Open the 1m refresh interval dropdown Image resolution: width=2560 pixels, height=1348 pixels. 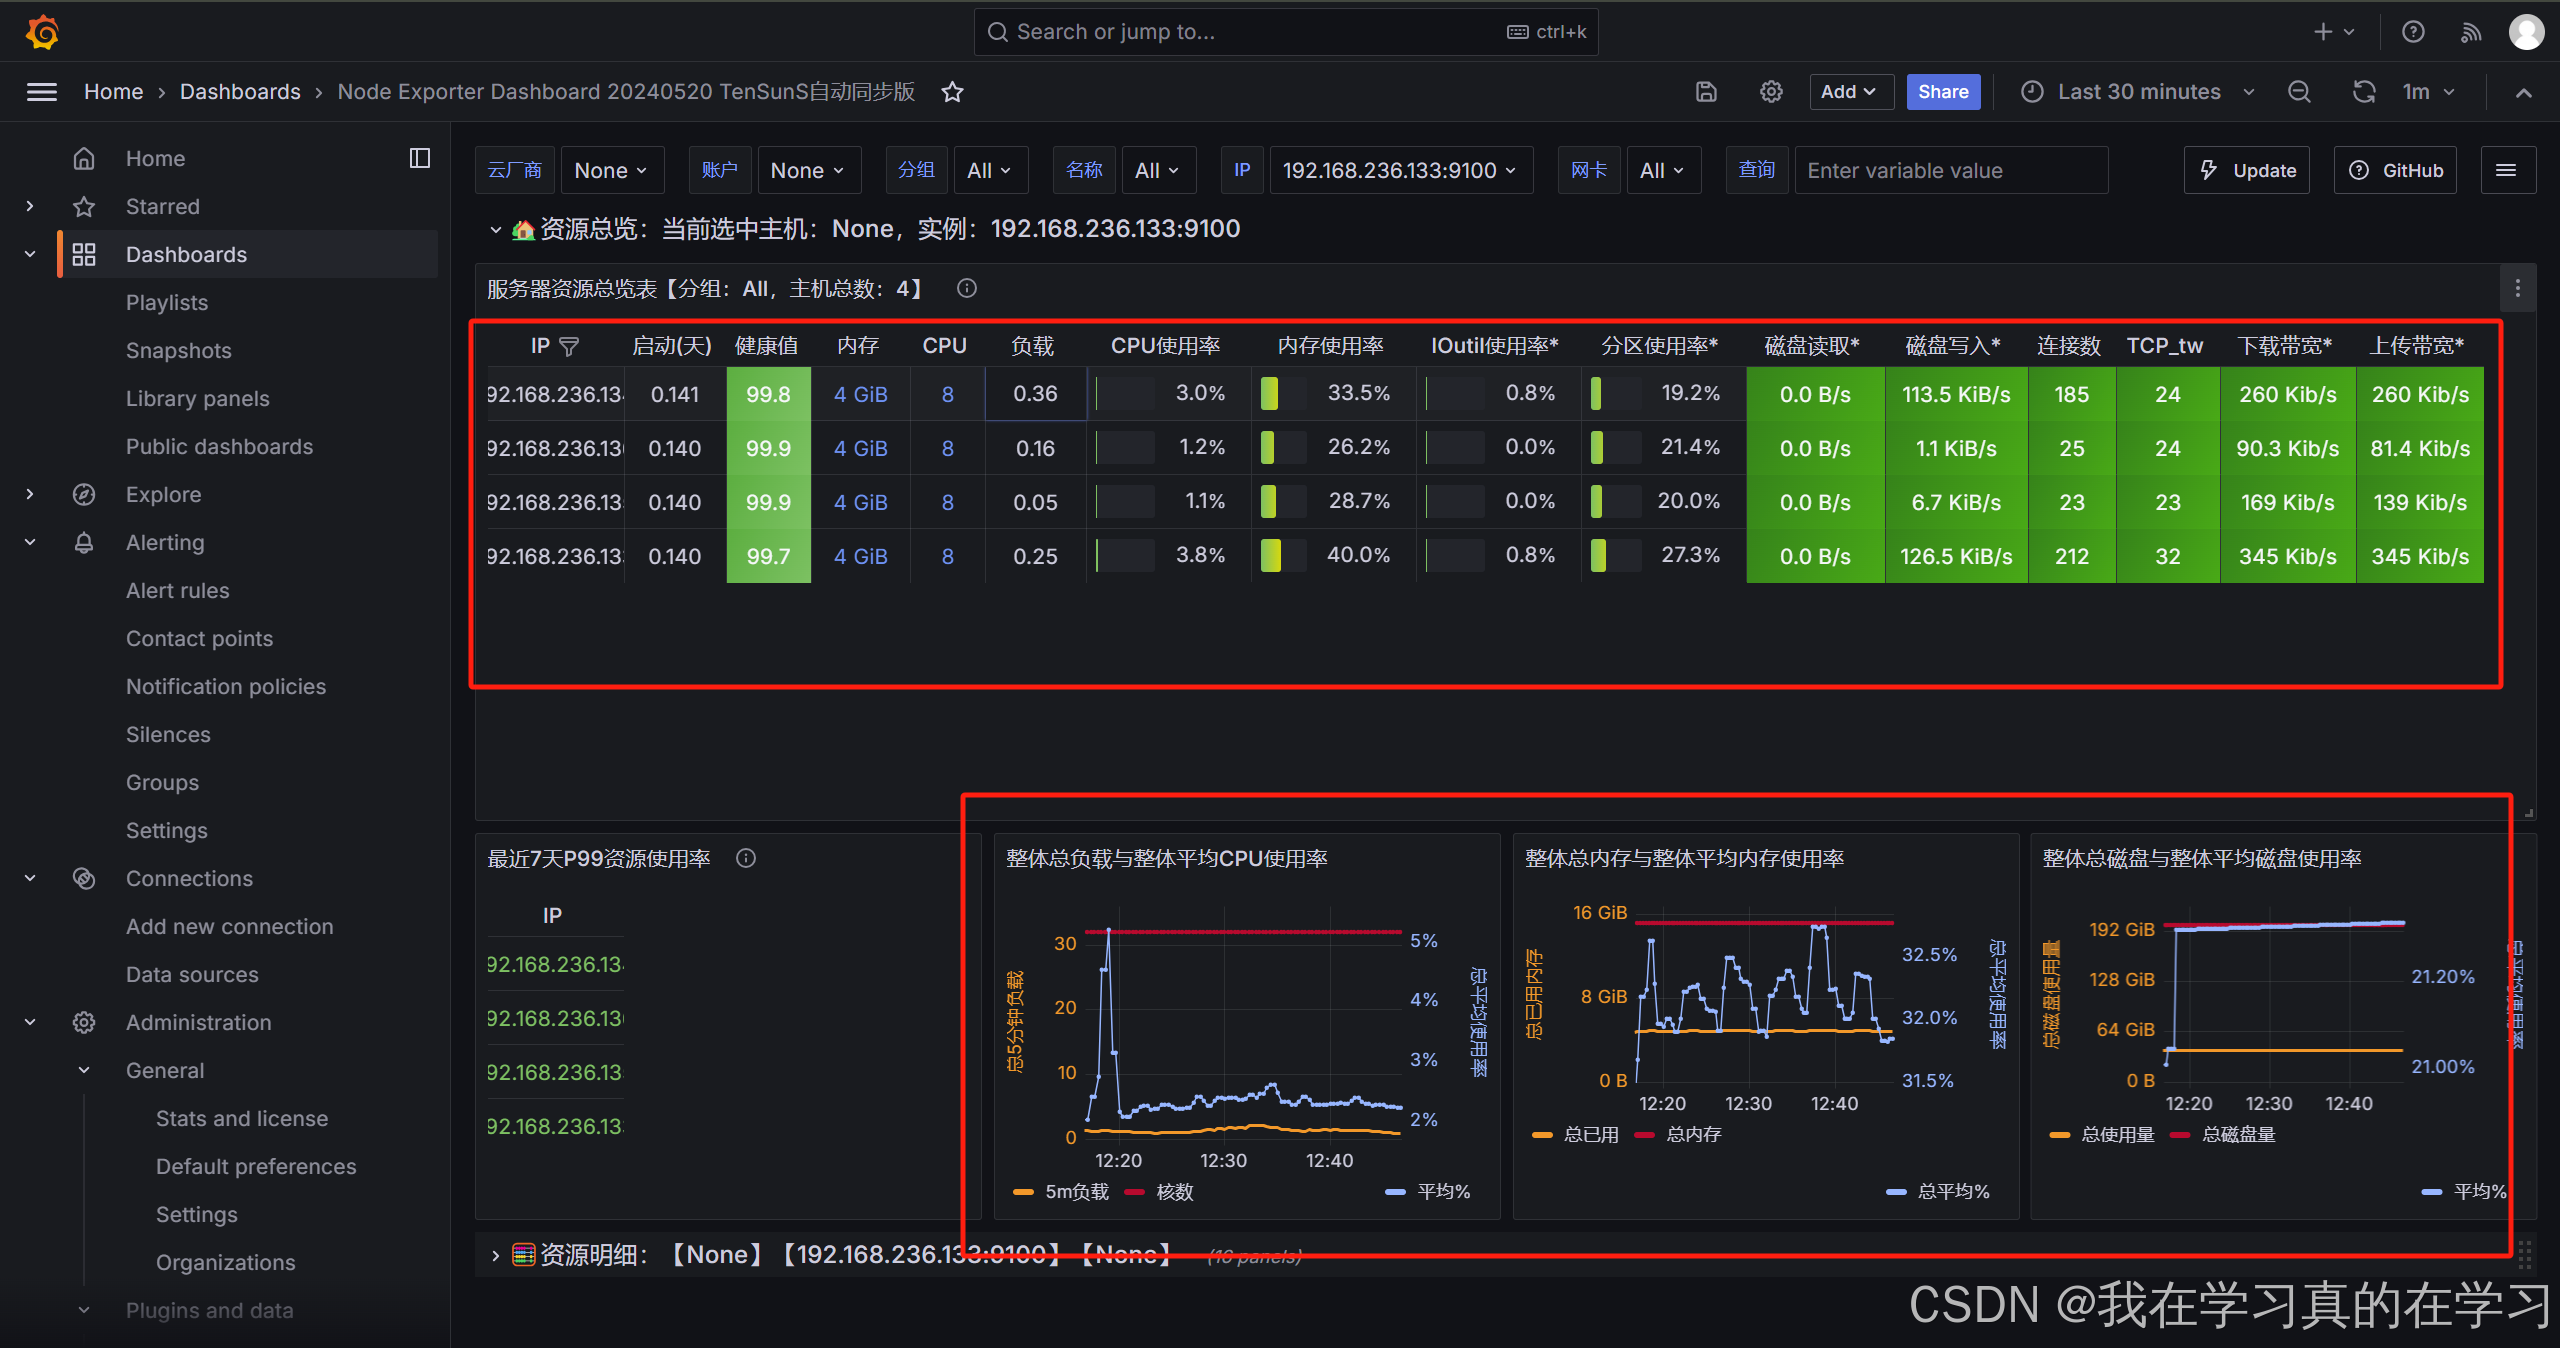pyautogui.click(x=2430, y=92)
